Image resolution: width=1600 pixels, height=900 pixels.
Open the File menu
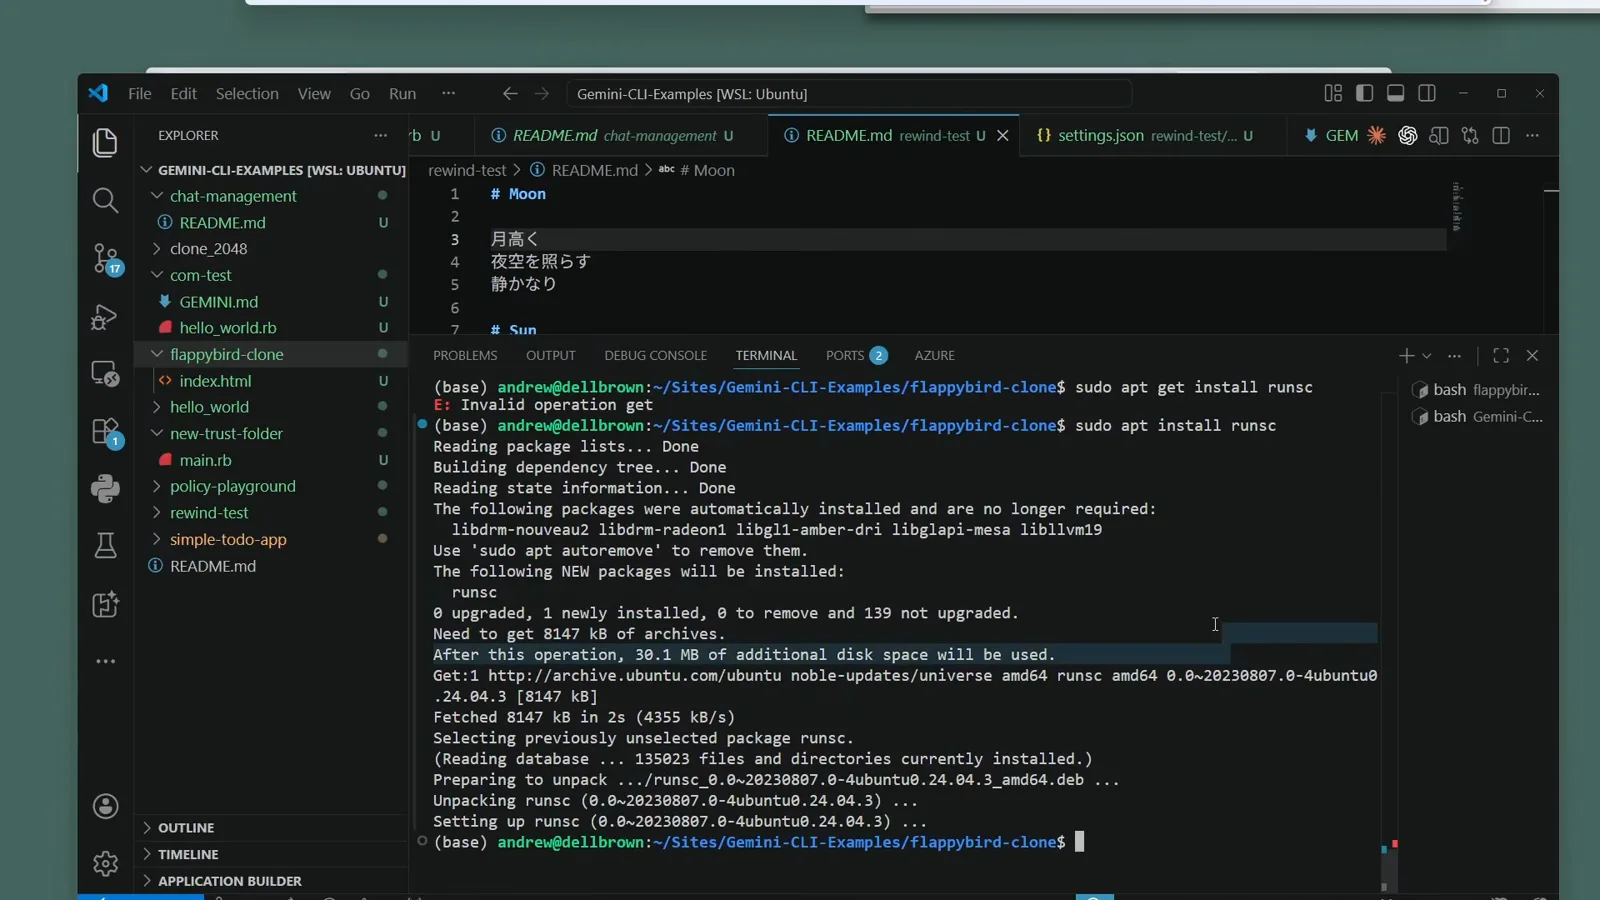(140, 93)
